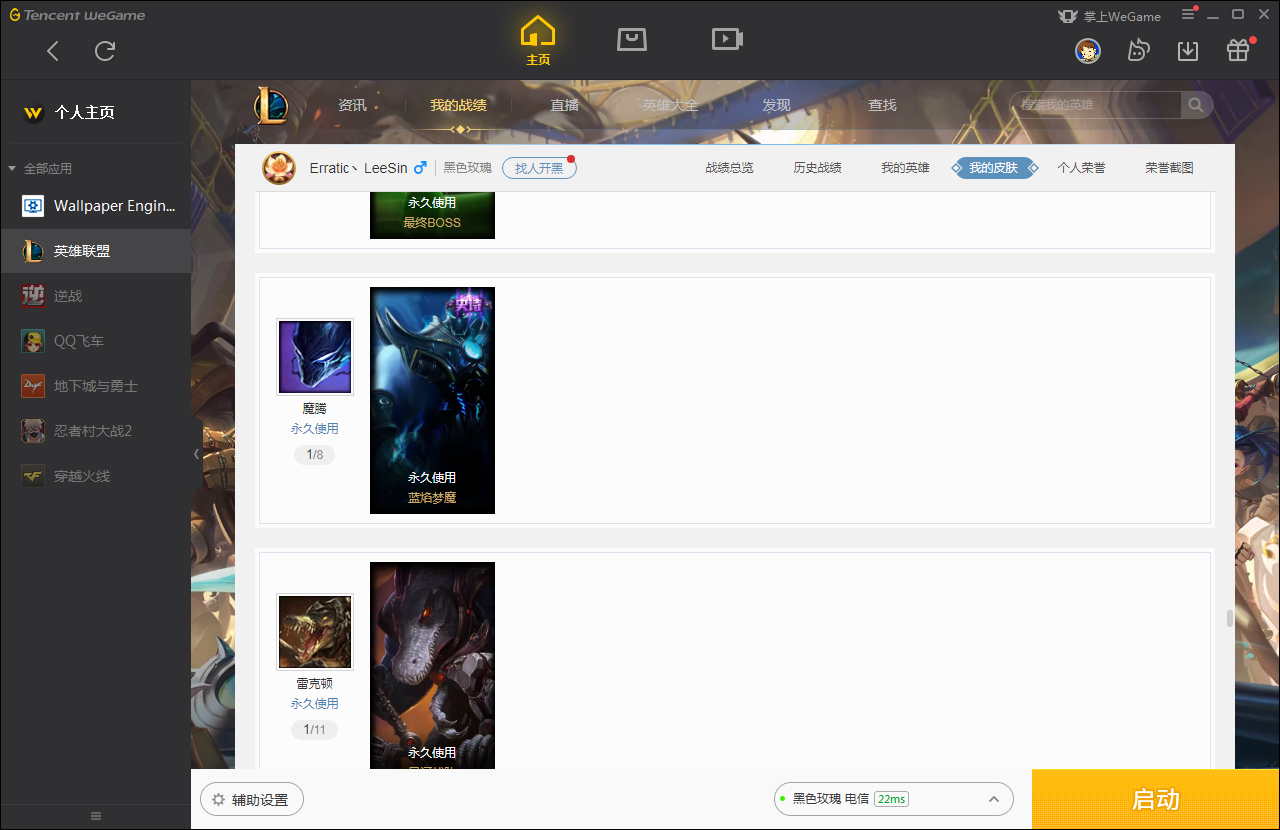Open the 查找 tab
Image resolution: width=1280 pixels, height=830 pixels.
(882, 105)
